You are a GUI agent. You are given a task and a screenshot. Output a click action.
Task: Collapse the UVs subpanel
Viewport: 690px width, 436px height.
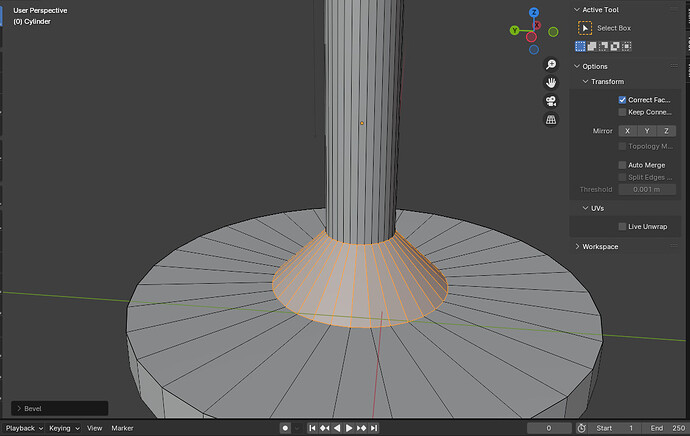coord(586,209)
